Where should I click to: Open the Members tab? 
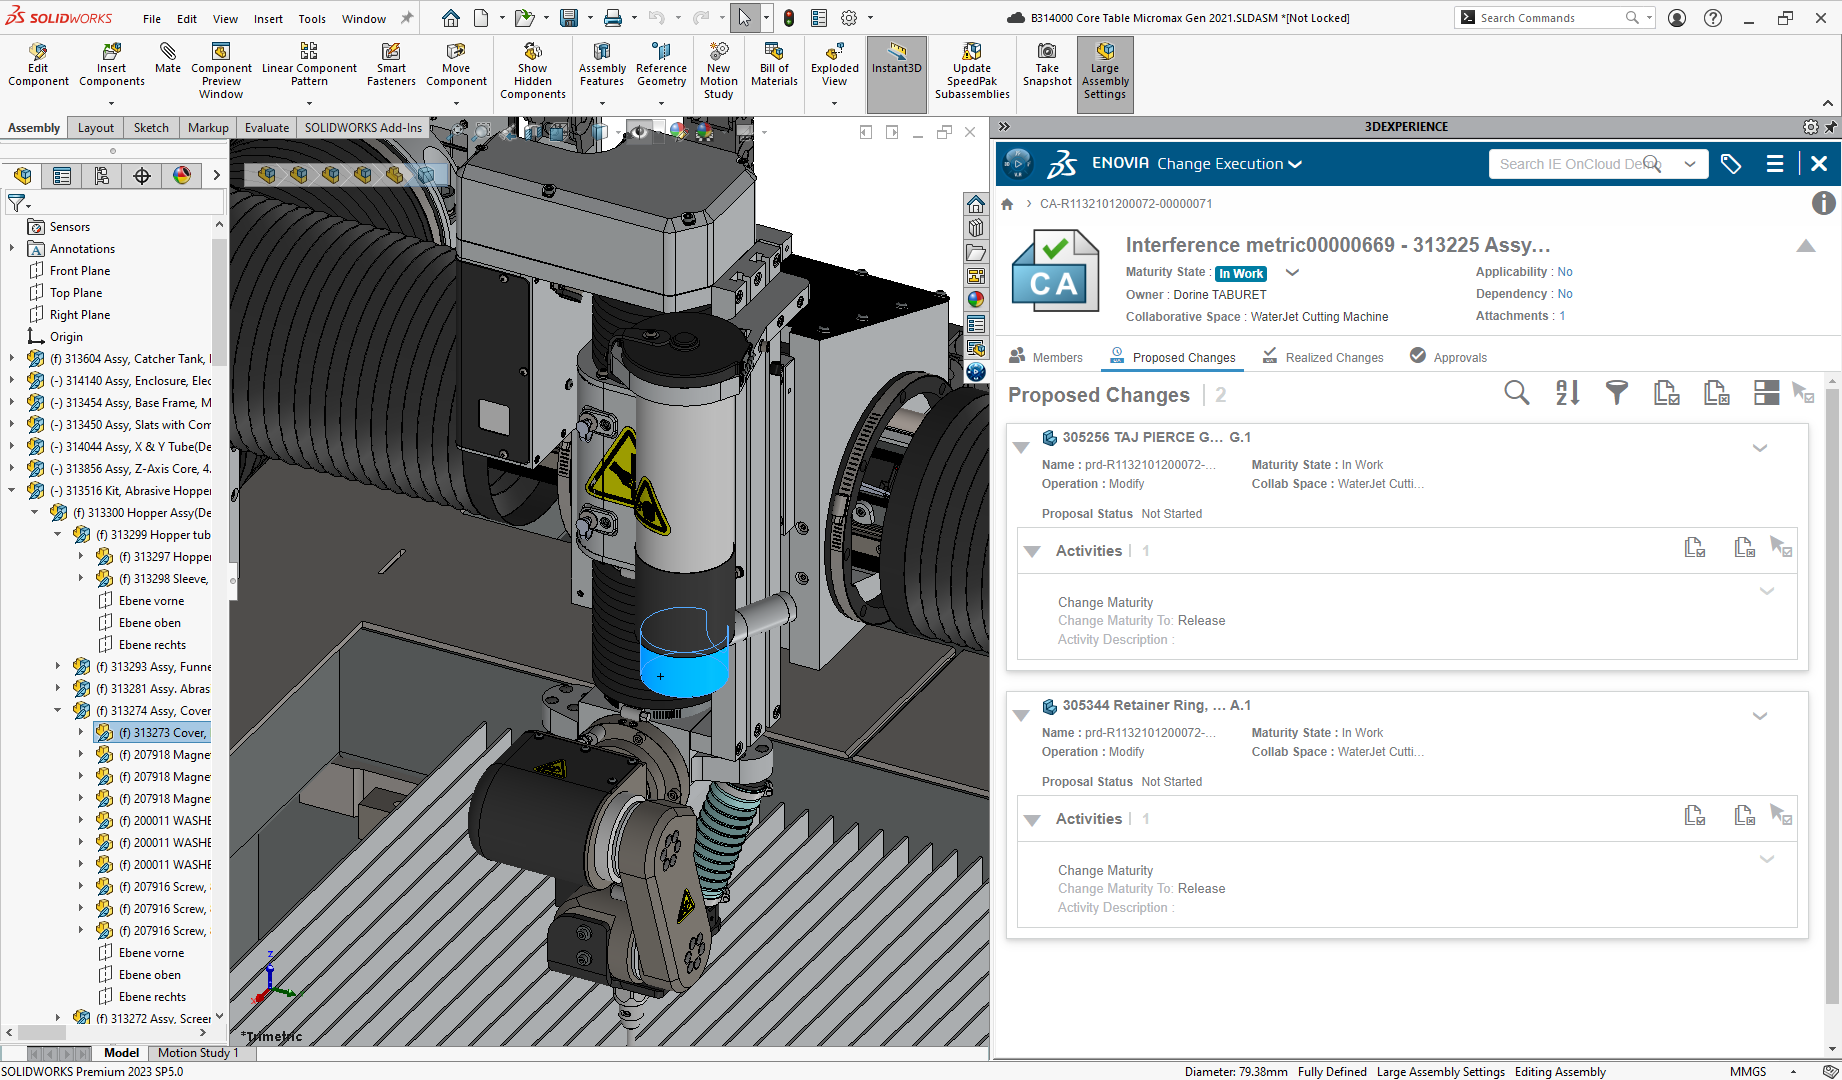1046,357
